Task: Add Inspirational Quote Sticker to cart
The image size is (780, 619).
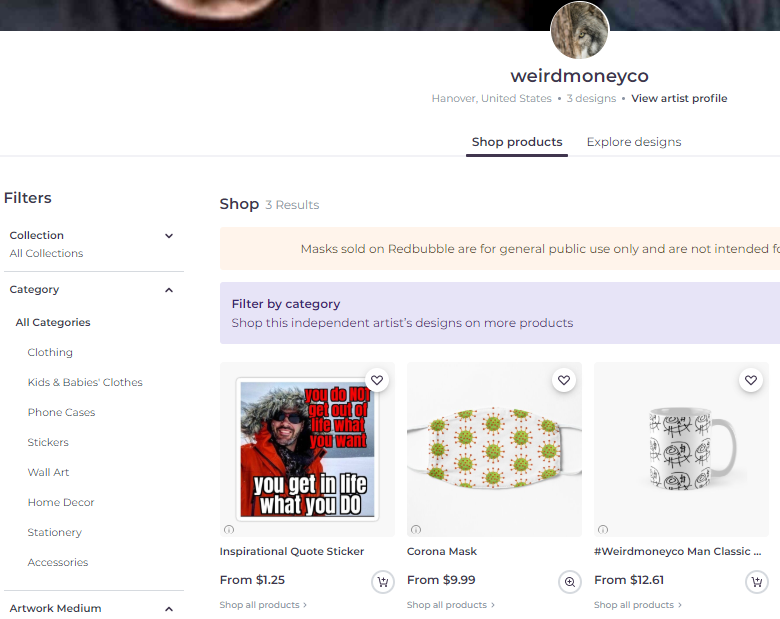Action: point(383,582)
